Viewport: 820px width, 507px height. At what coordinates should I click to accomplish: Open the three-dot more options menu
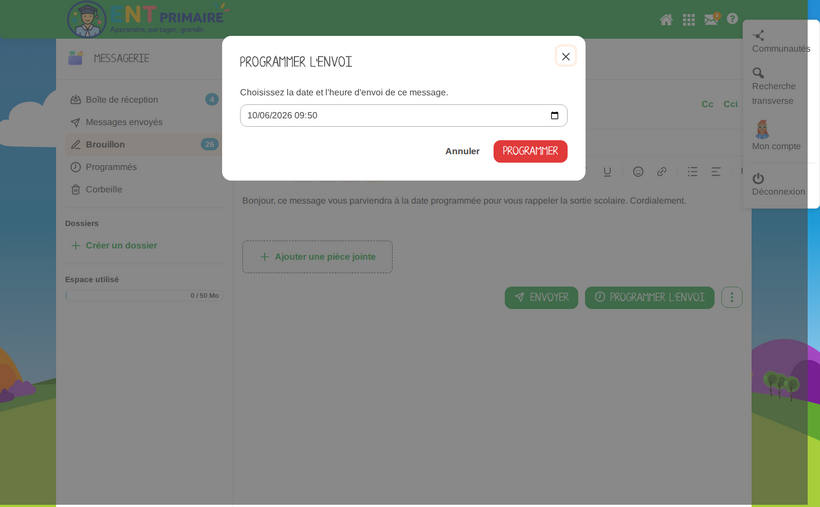pyautogui.click(x=732, y=298)
